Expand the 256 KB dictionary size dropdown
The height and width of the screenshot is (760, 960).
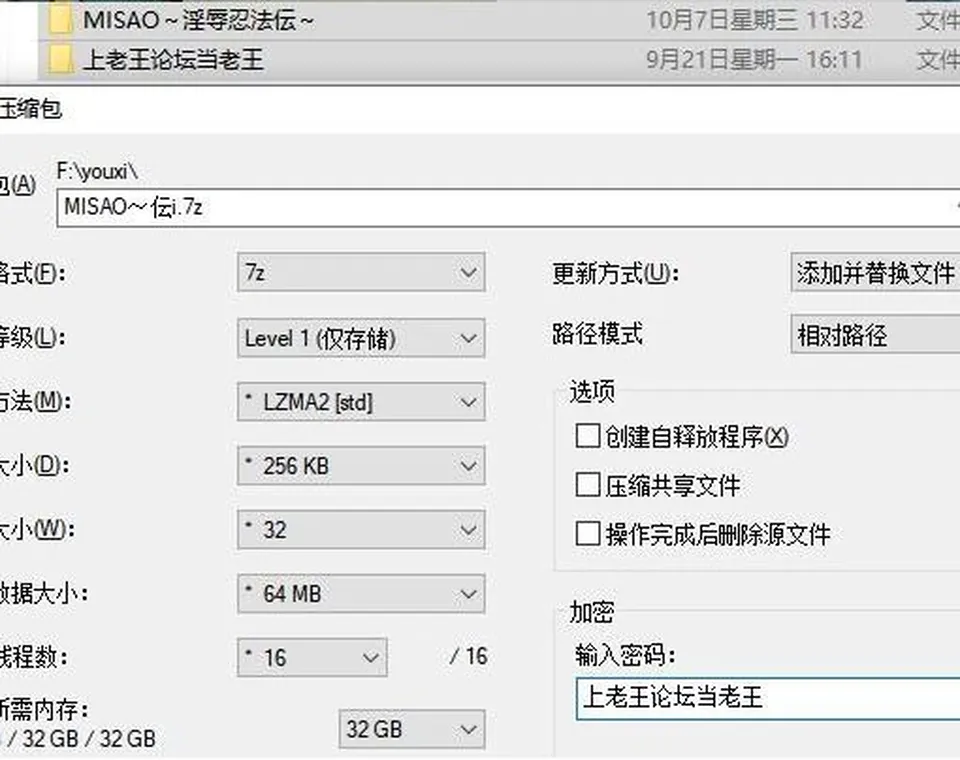[x=361, y=466]
